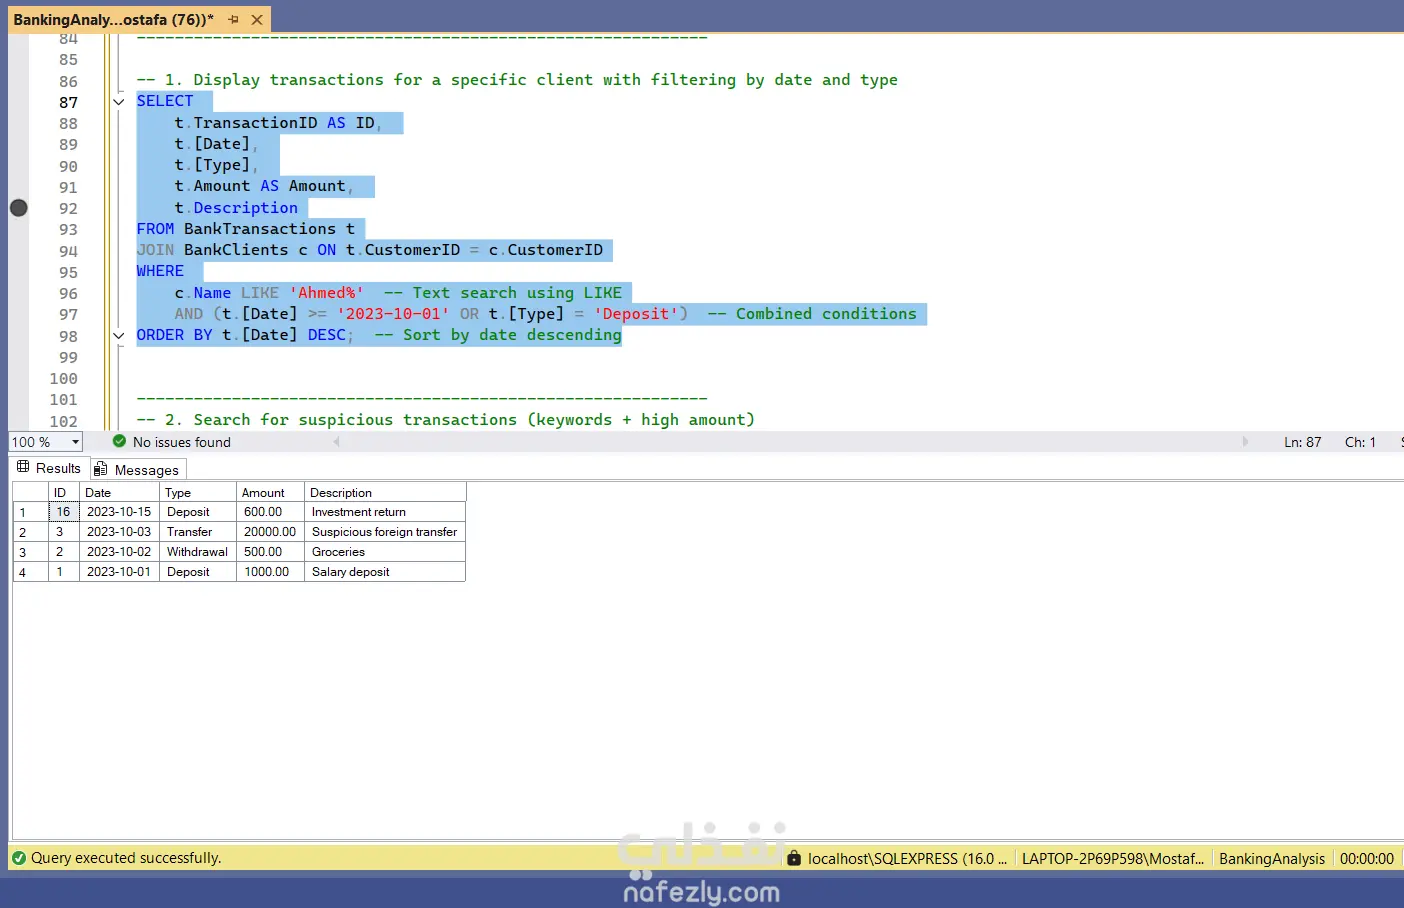Click the Results grid icon
Screen dimensions: 1404x908
tap(24, 467)
